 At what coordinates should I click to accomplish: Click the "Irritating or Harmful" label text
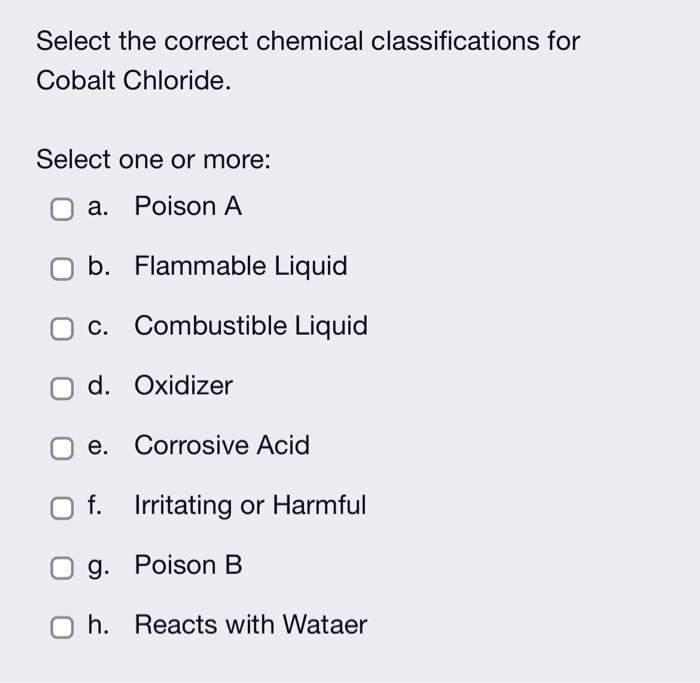pos(250,506)
